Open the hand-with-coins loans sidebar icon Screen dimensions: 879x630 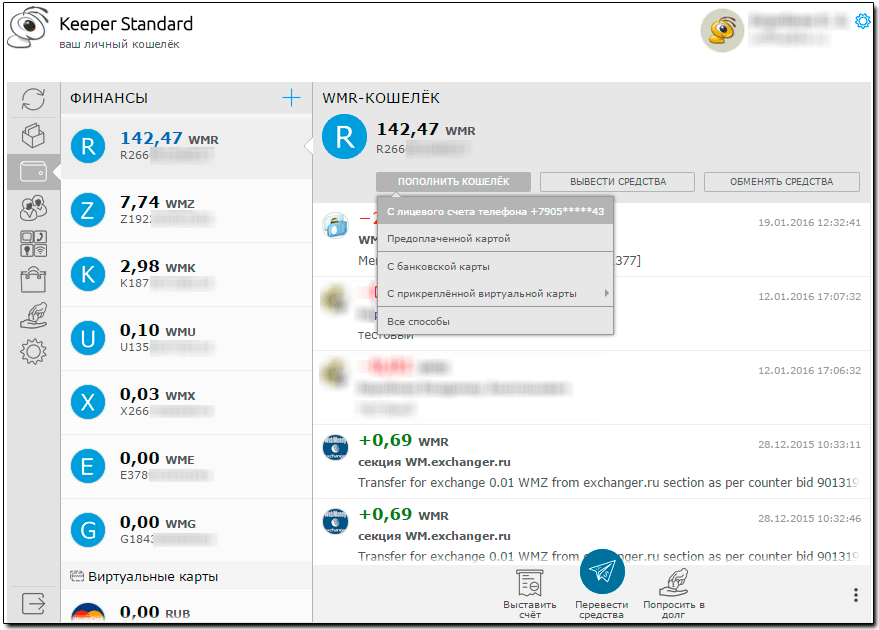point(33,316)
